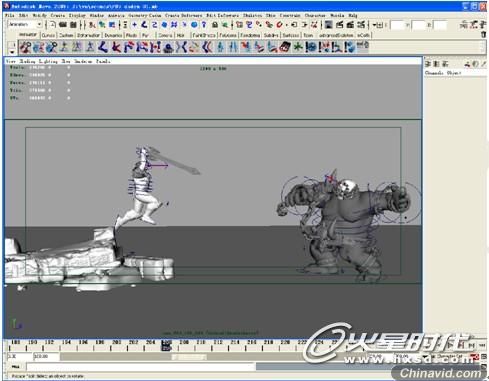
Task: Click the current frame marker on timeline
Action: tap(166, 345)
